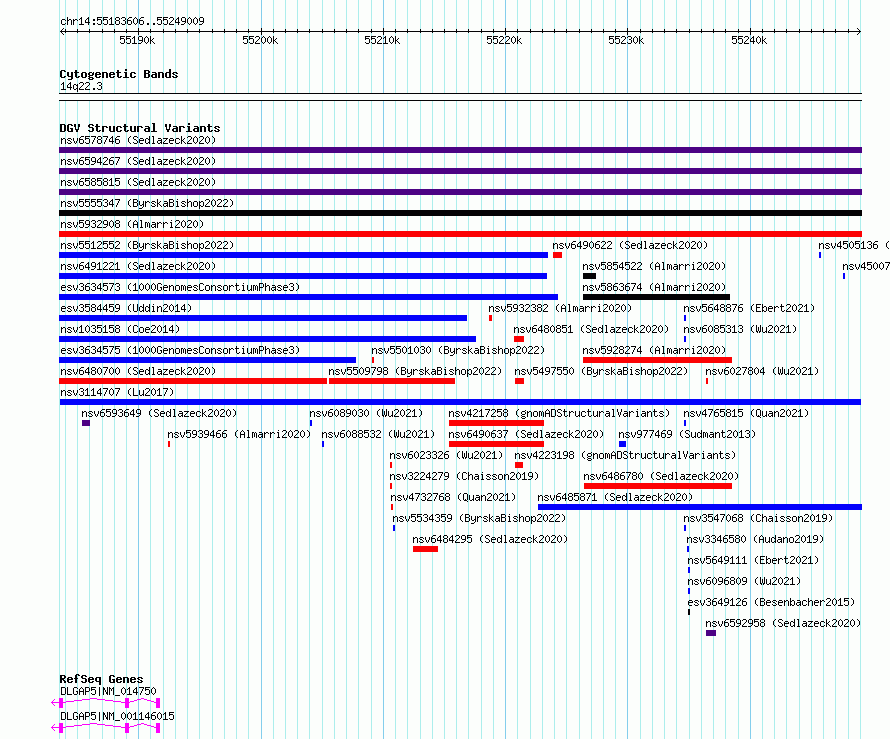Open nsv6027804 (Wu2021) variant label

point(762,371)
